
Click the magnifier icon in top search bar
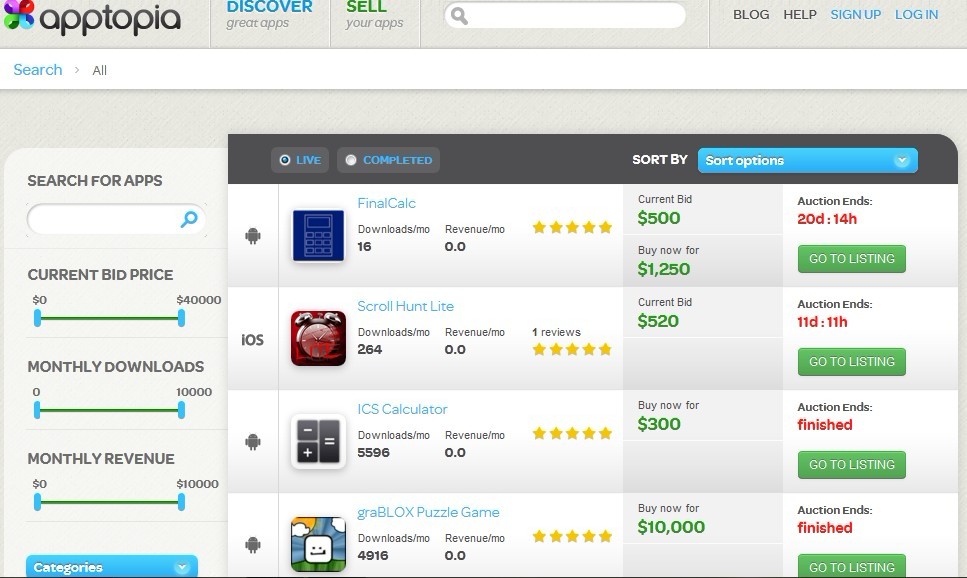coord(459,15)
